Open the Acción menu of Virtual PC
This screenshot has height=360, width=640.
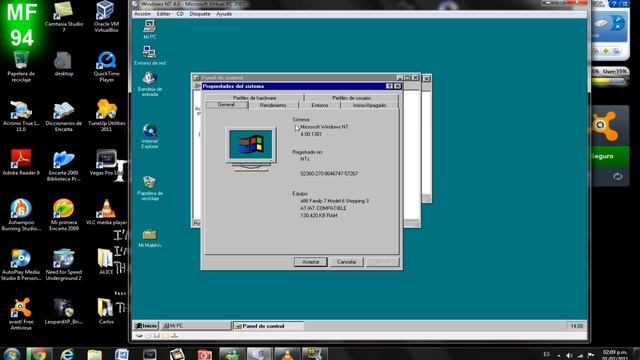142,14
